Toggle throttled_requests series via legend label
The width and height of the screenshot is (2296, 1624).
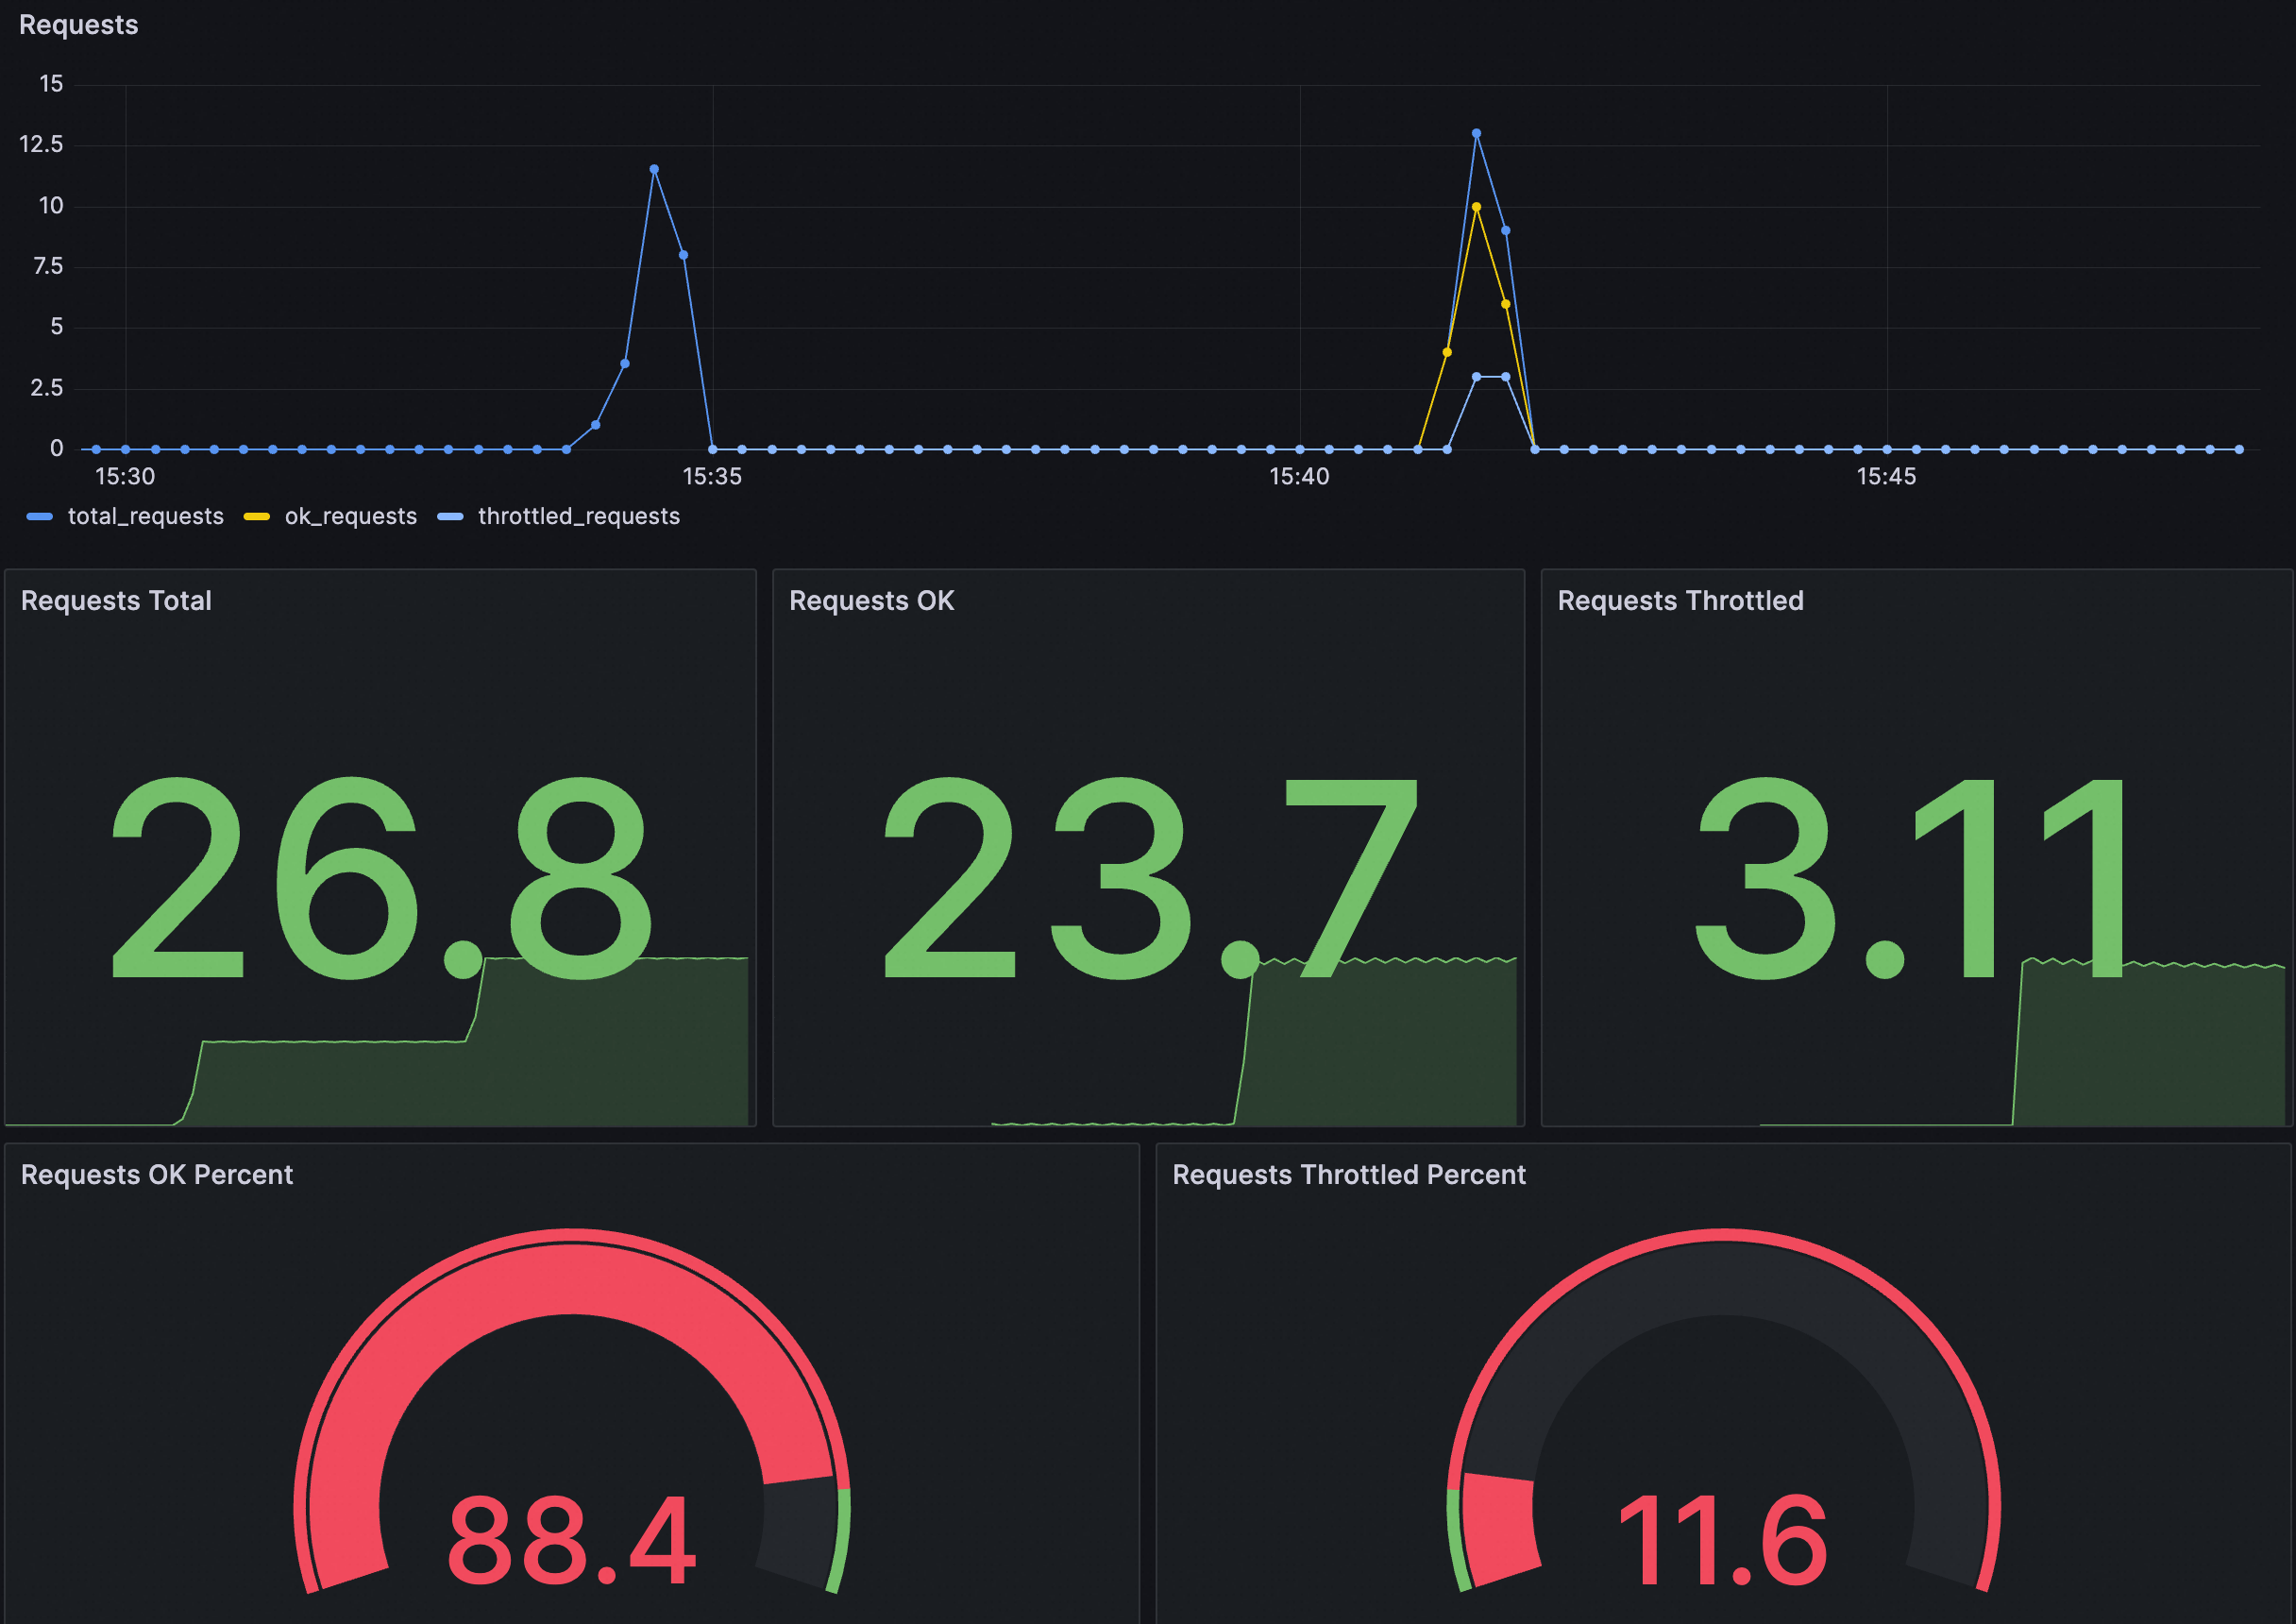pyautogui.click(x=578, y=517)
